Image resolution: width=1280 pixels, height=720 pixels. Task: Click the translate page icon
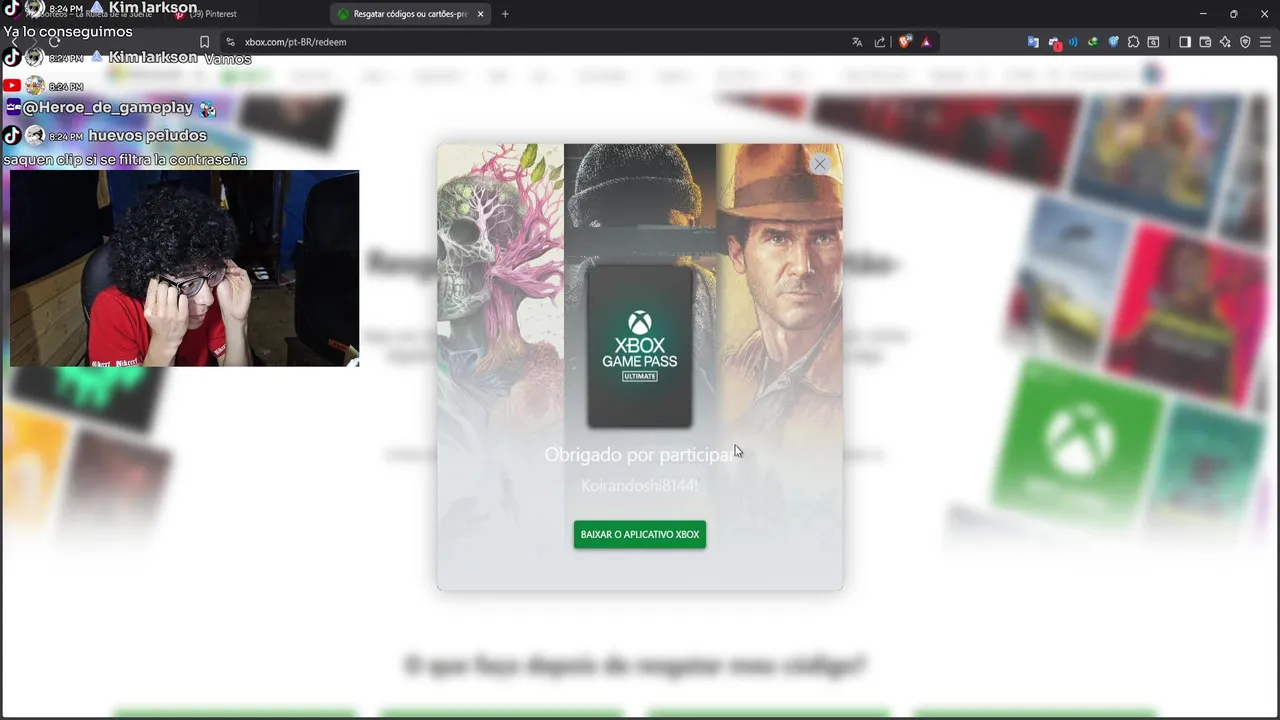(x=857, y=42)
